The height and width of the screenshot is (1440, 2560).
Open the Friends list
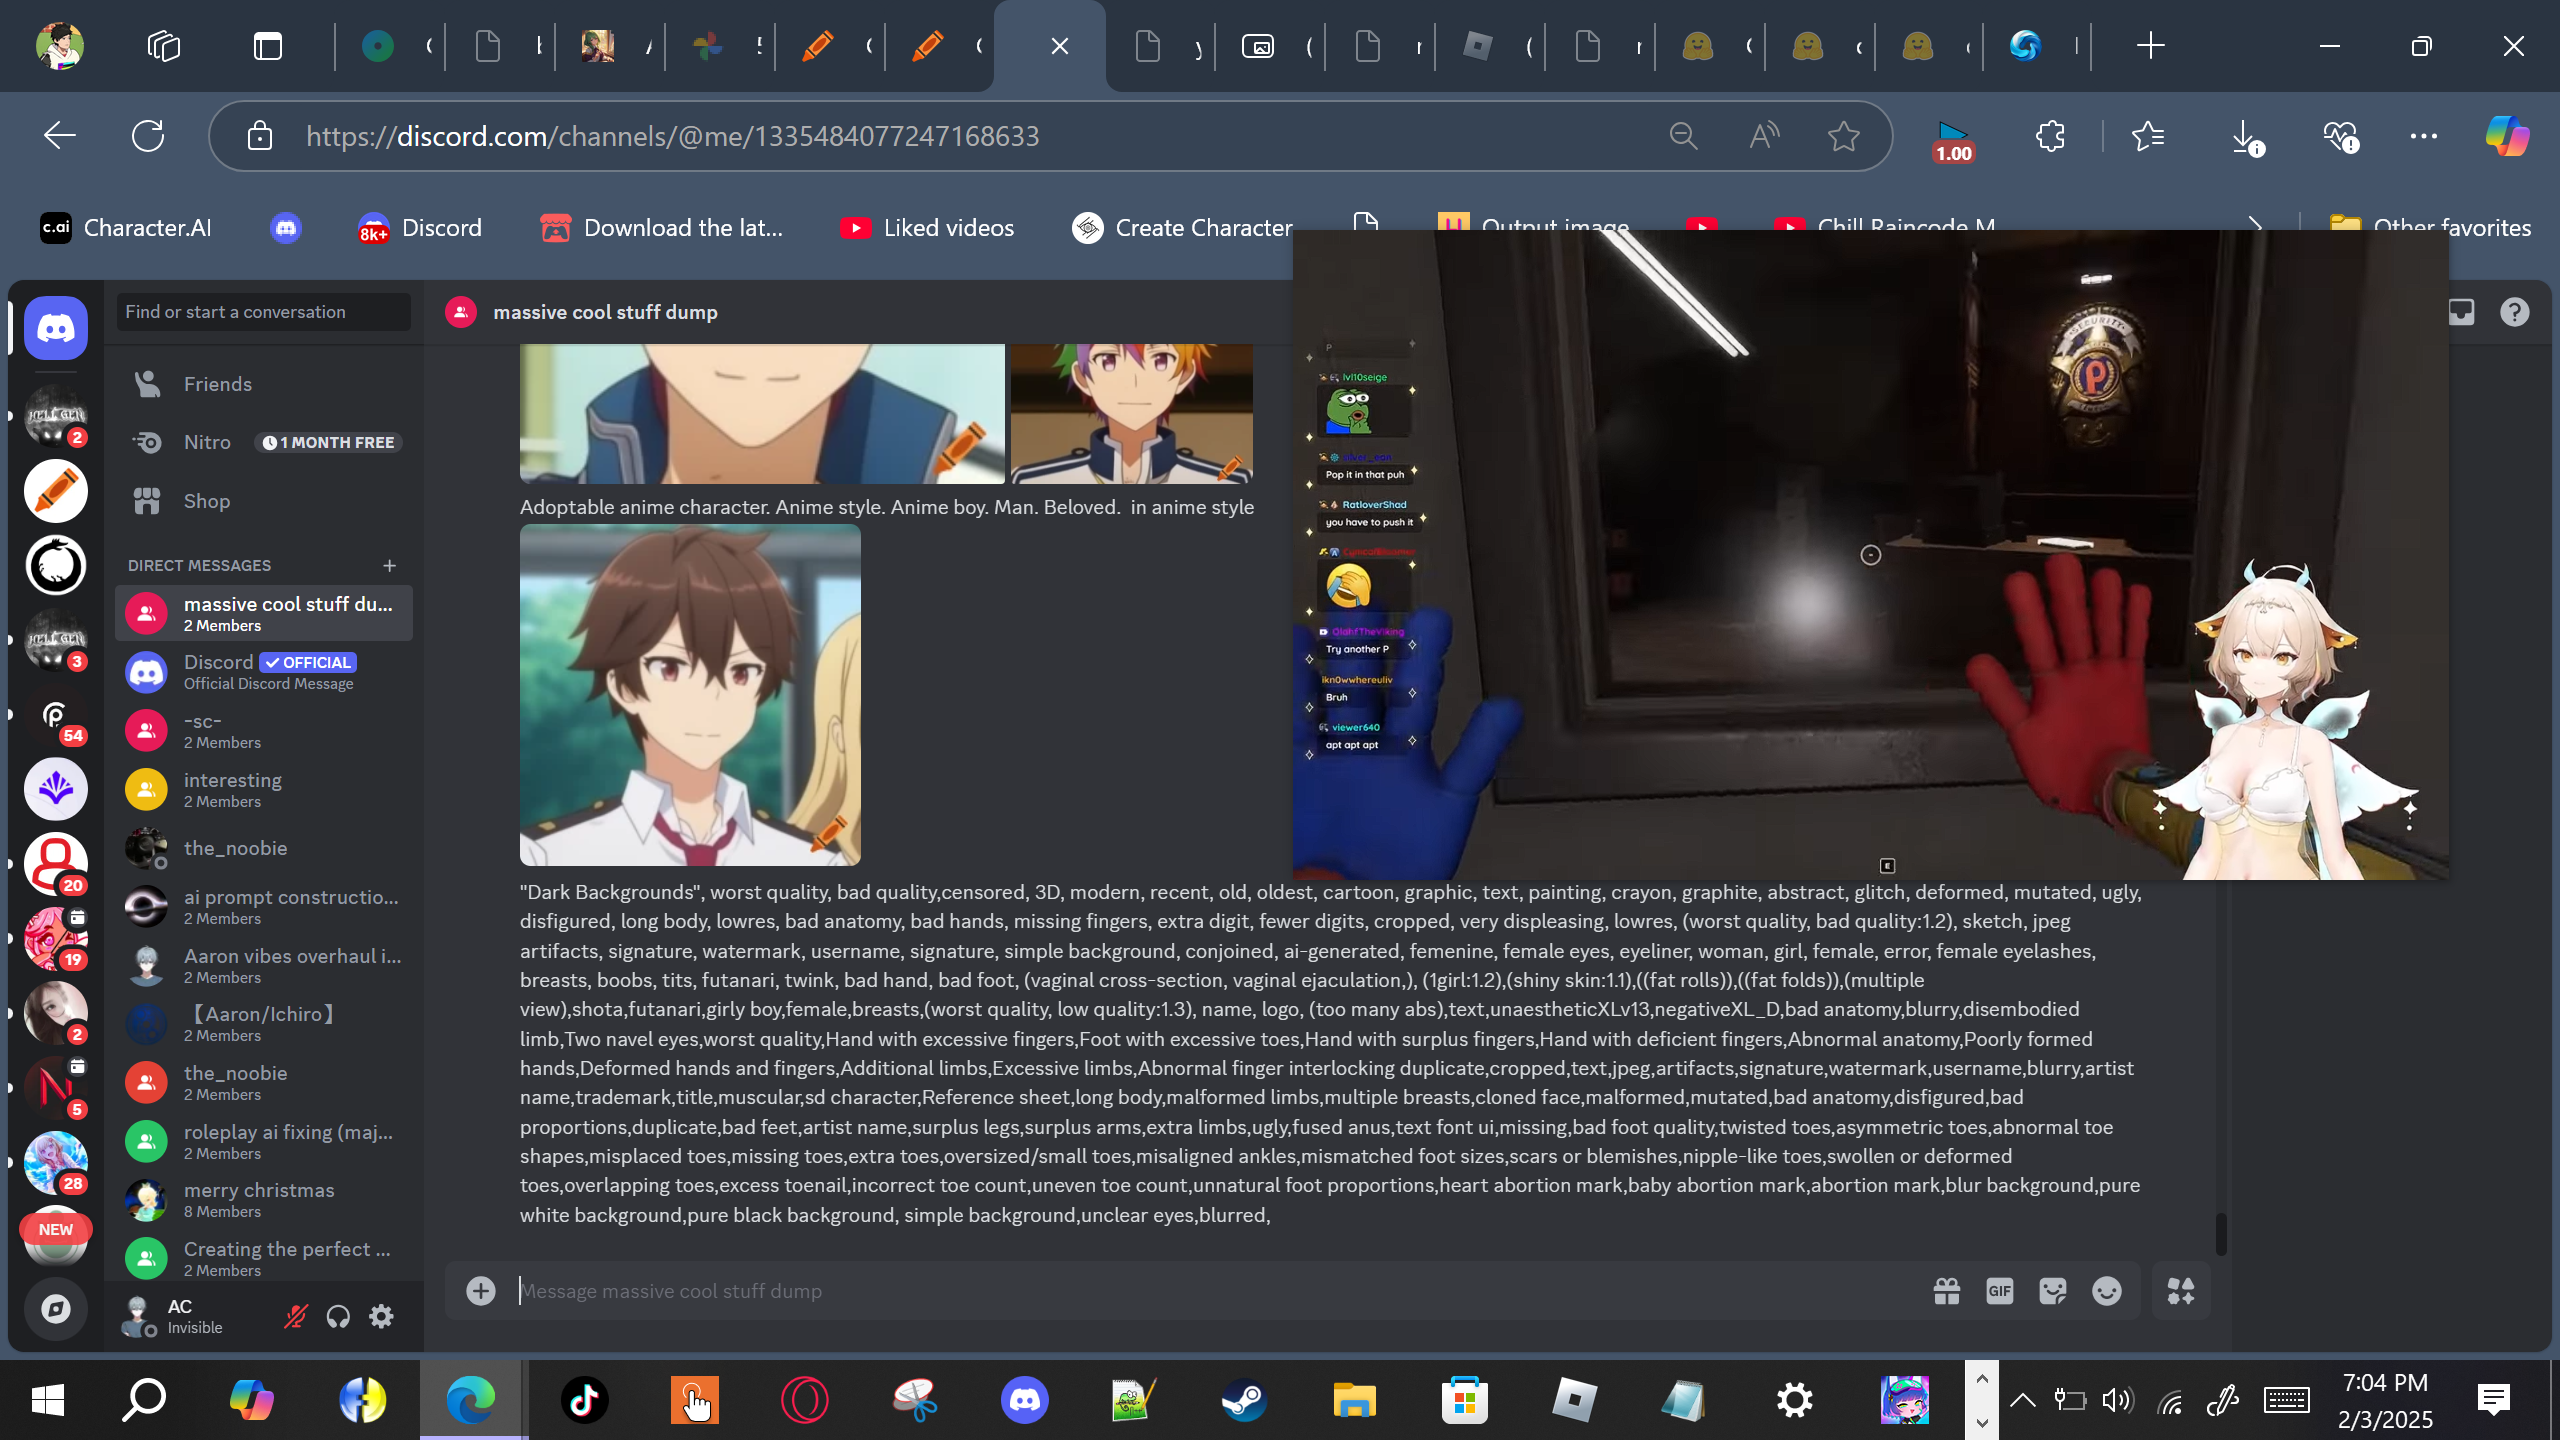264,384
